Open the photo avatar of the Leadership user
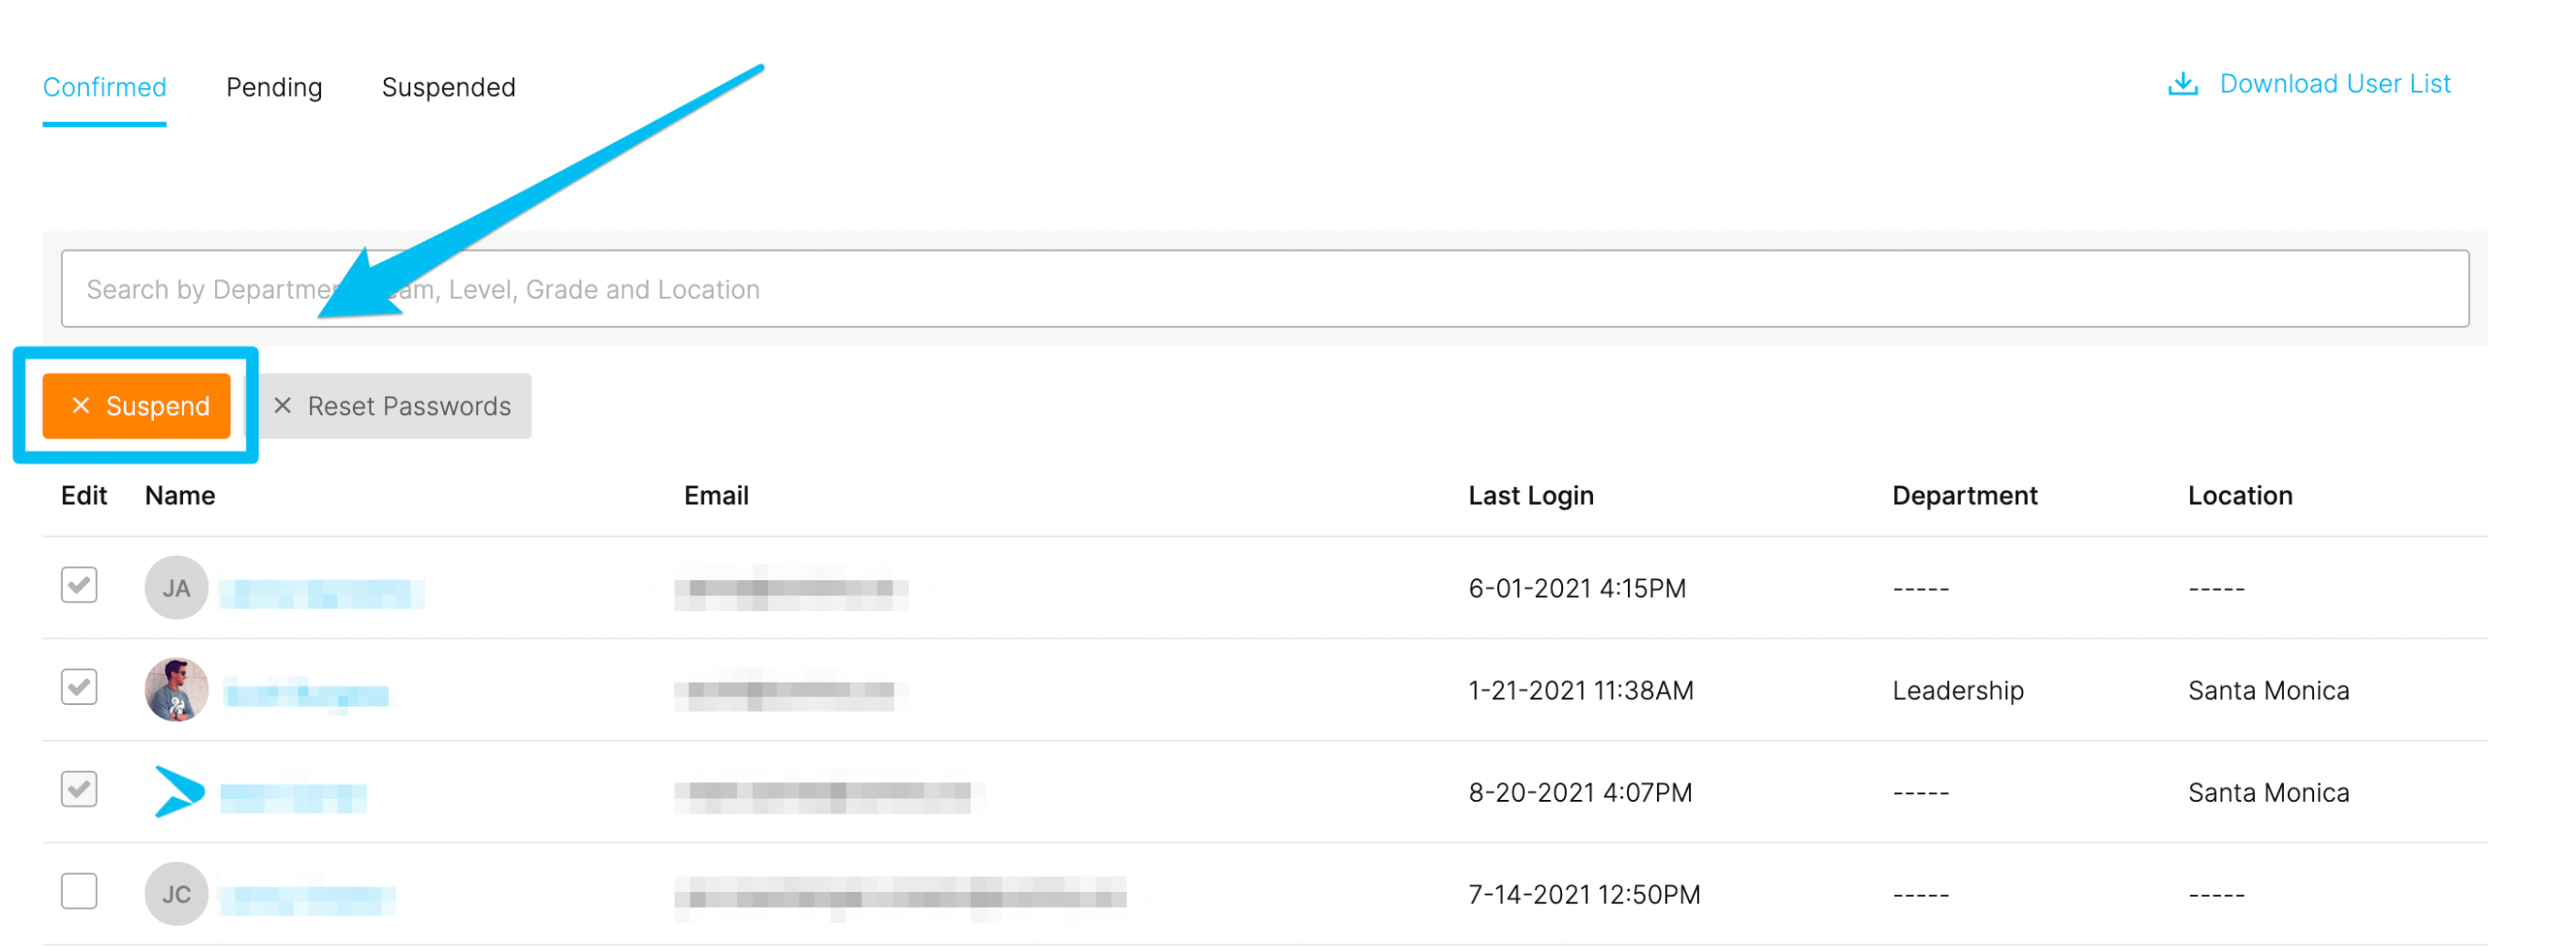 [x=176, y=690]
